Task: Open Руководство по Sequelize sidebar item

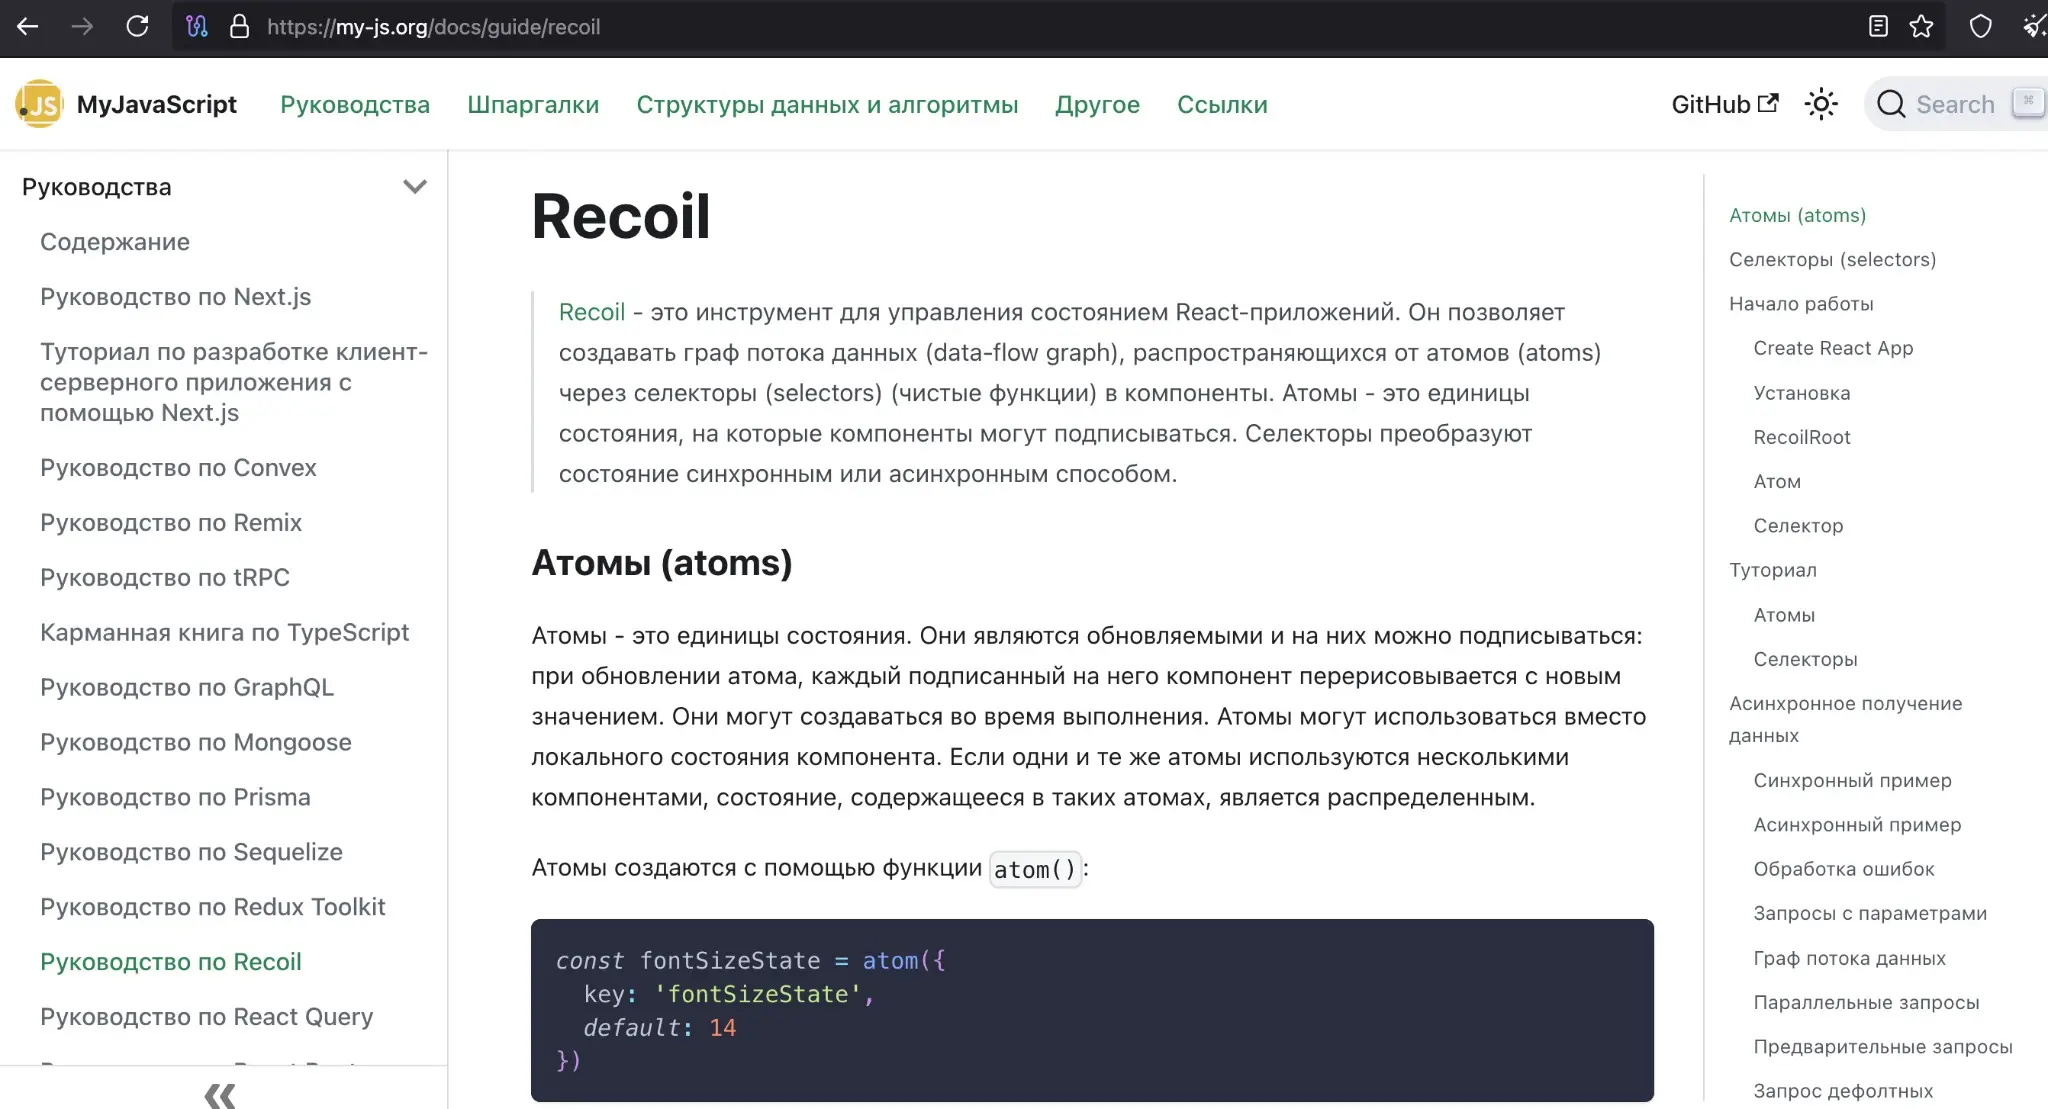Action: (191, 852)
